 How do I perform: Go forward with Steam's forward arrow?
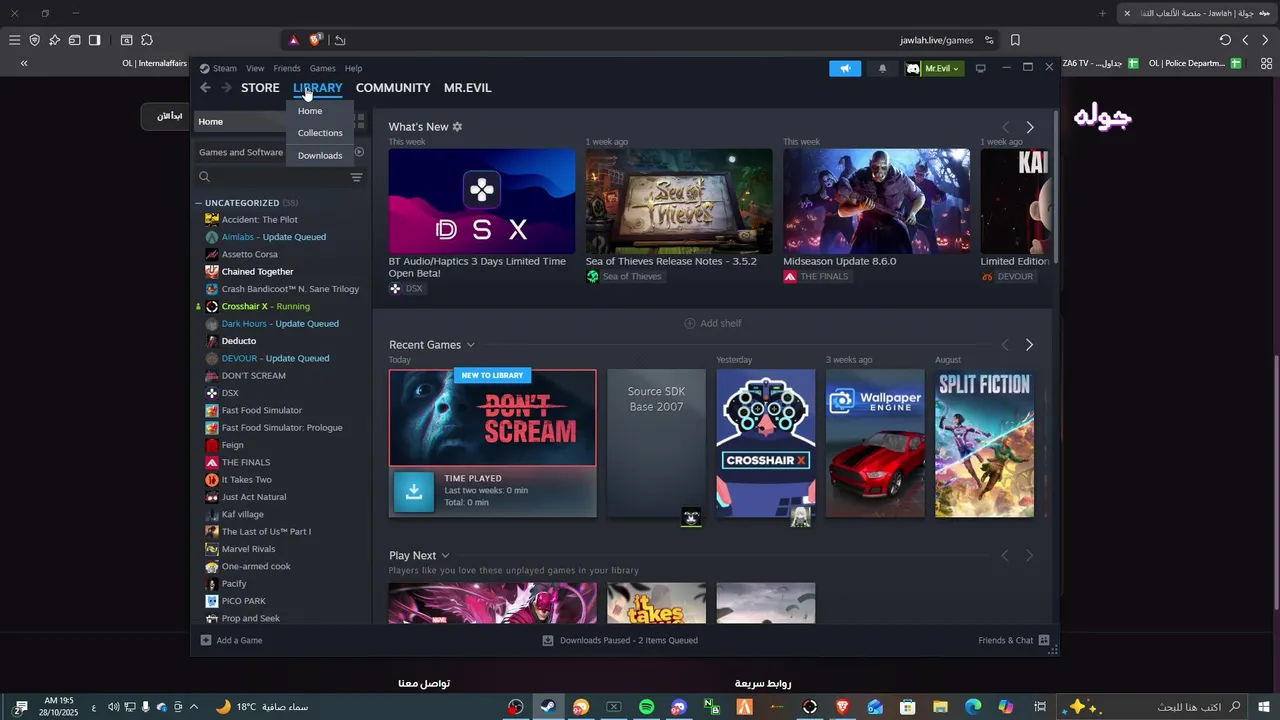tap(226, 88)
